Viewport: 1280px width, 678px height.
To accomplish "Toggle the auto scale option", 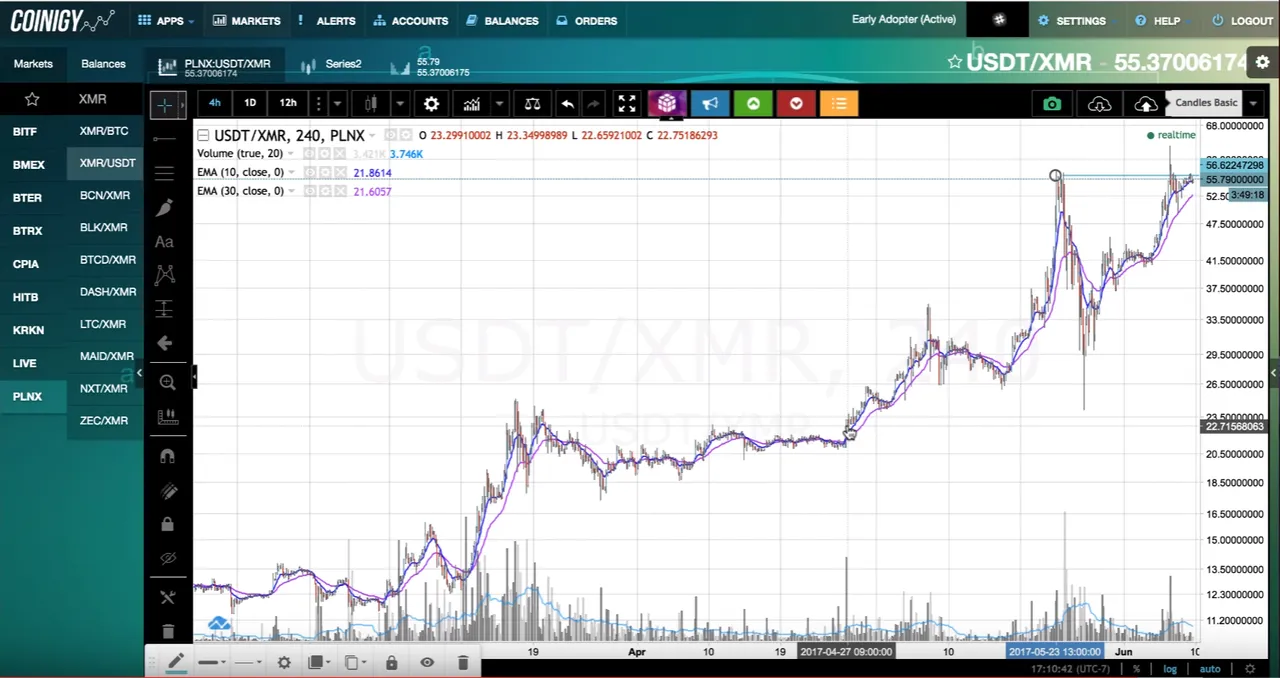I will tap(1210, 669).
